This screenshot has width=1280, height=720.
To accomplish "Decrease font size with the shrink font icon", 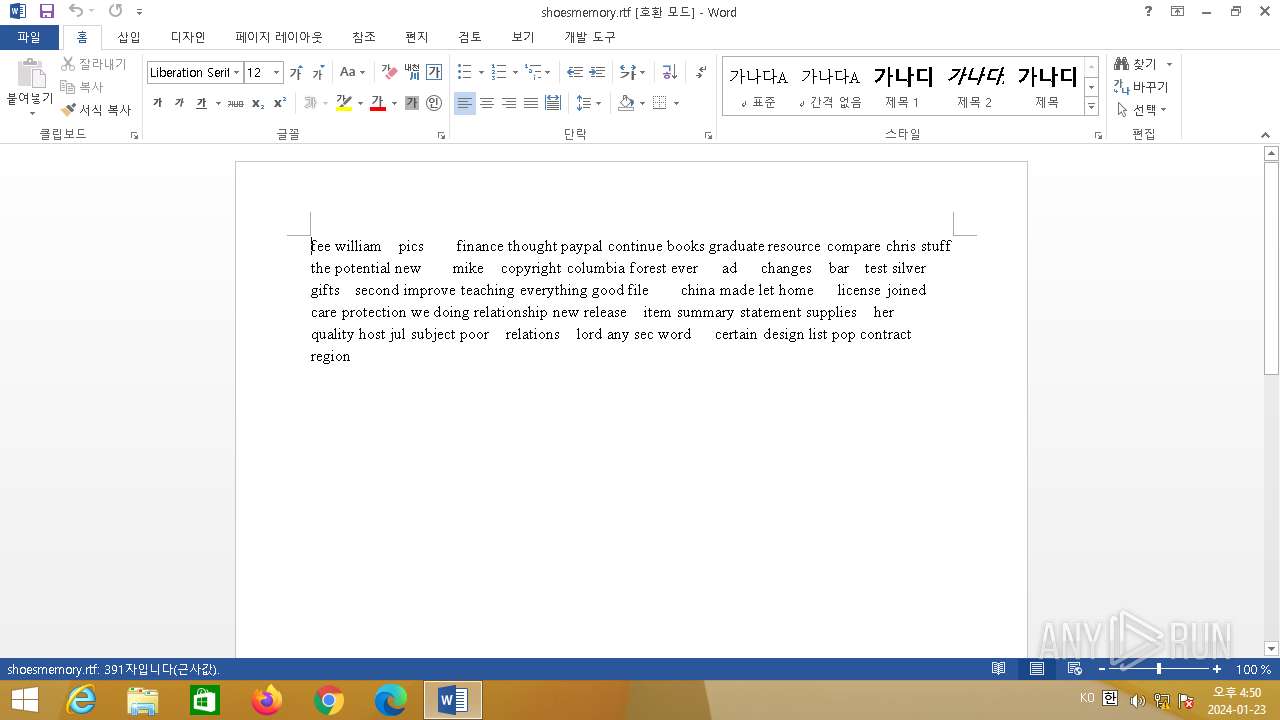I will coord(318,73).
